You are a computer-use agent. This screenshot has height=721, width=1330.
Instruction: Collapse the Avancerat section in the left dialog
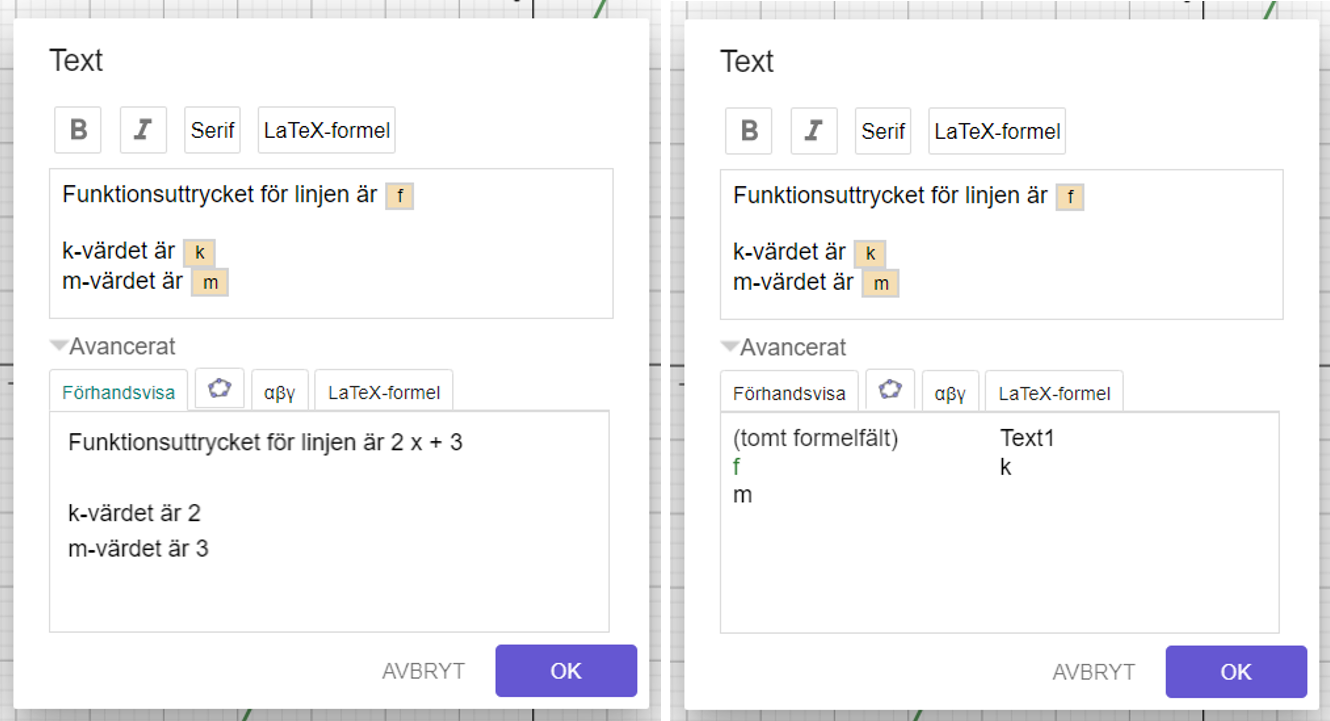click(60, 347)
